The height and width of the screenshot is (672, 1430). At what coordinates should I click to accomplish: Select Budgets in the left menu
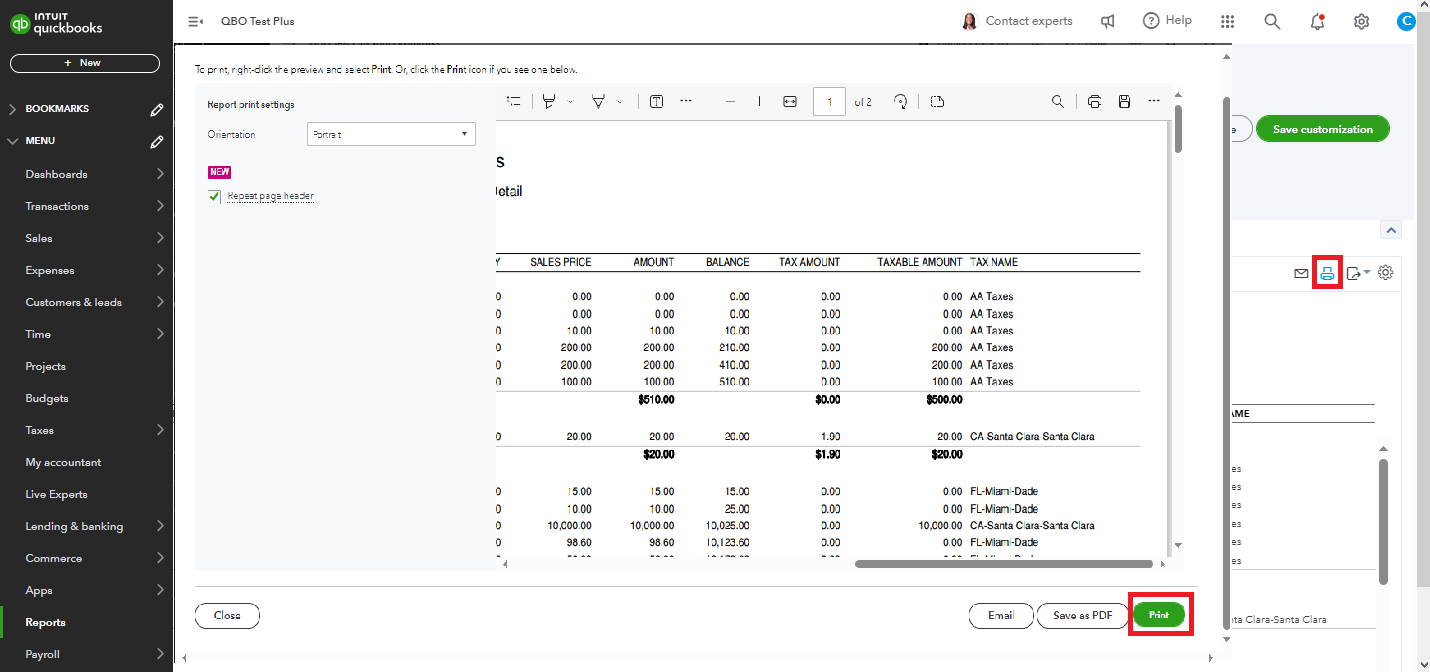47,398
